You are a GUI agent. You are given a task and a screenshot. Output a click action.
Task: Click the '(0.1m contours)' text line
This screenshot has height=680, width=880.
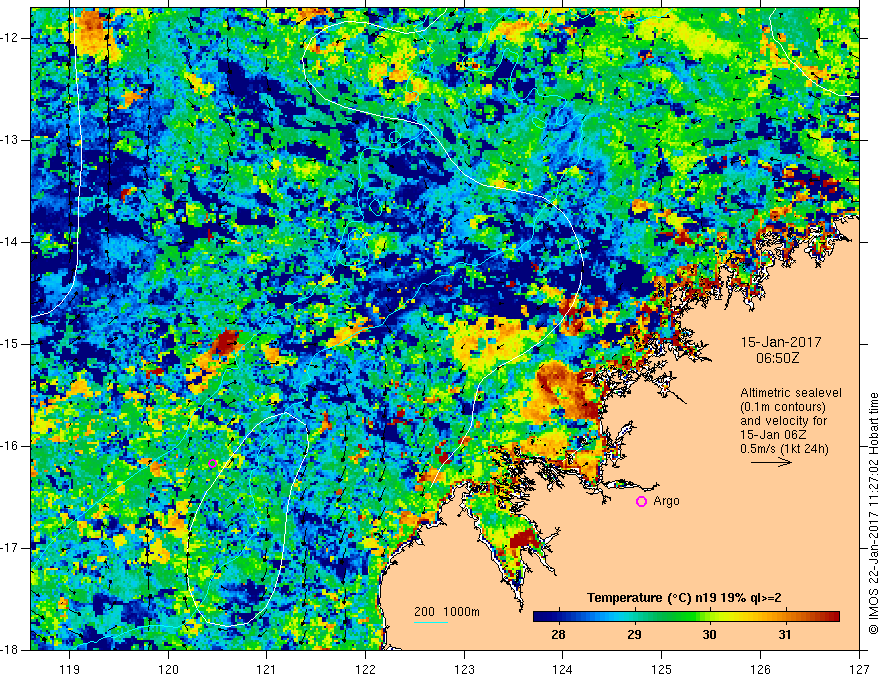pos(782,407)
